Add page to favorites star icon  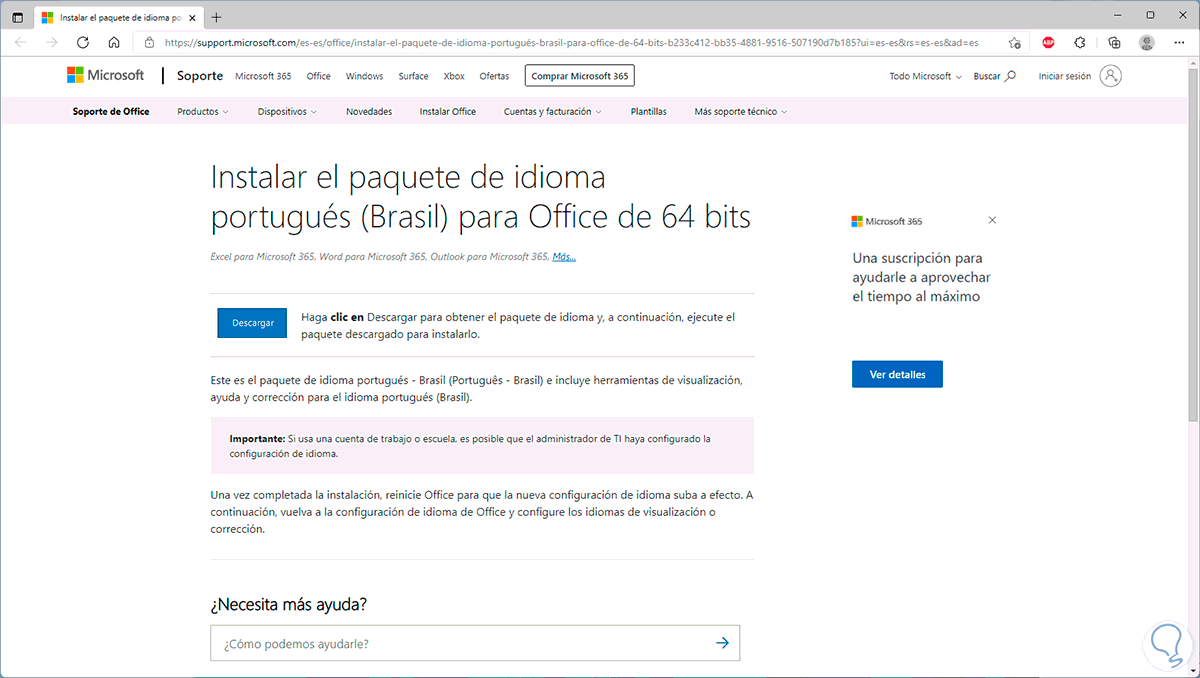coord(1014,43)
